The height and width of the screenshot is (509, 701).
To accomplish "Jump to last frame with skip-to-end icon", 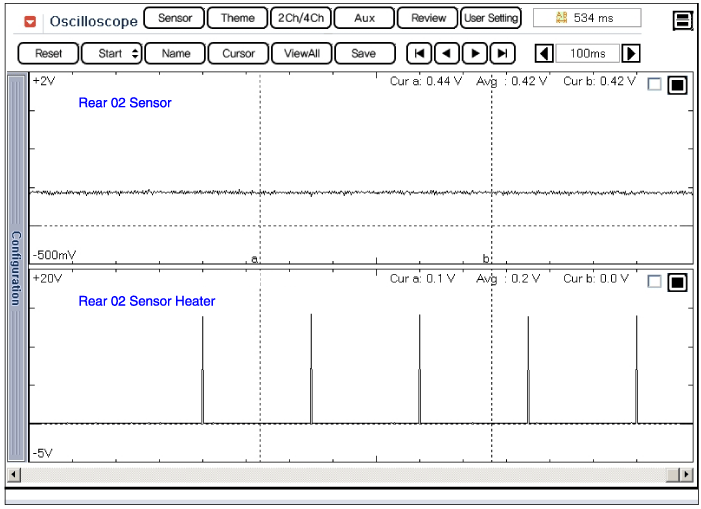I will pos(503,53).
